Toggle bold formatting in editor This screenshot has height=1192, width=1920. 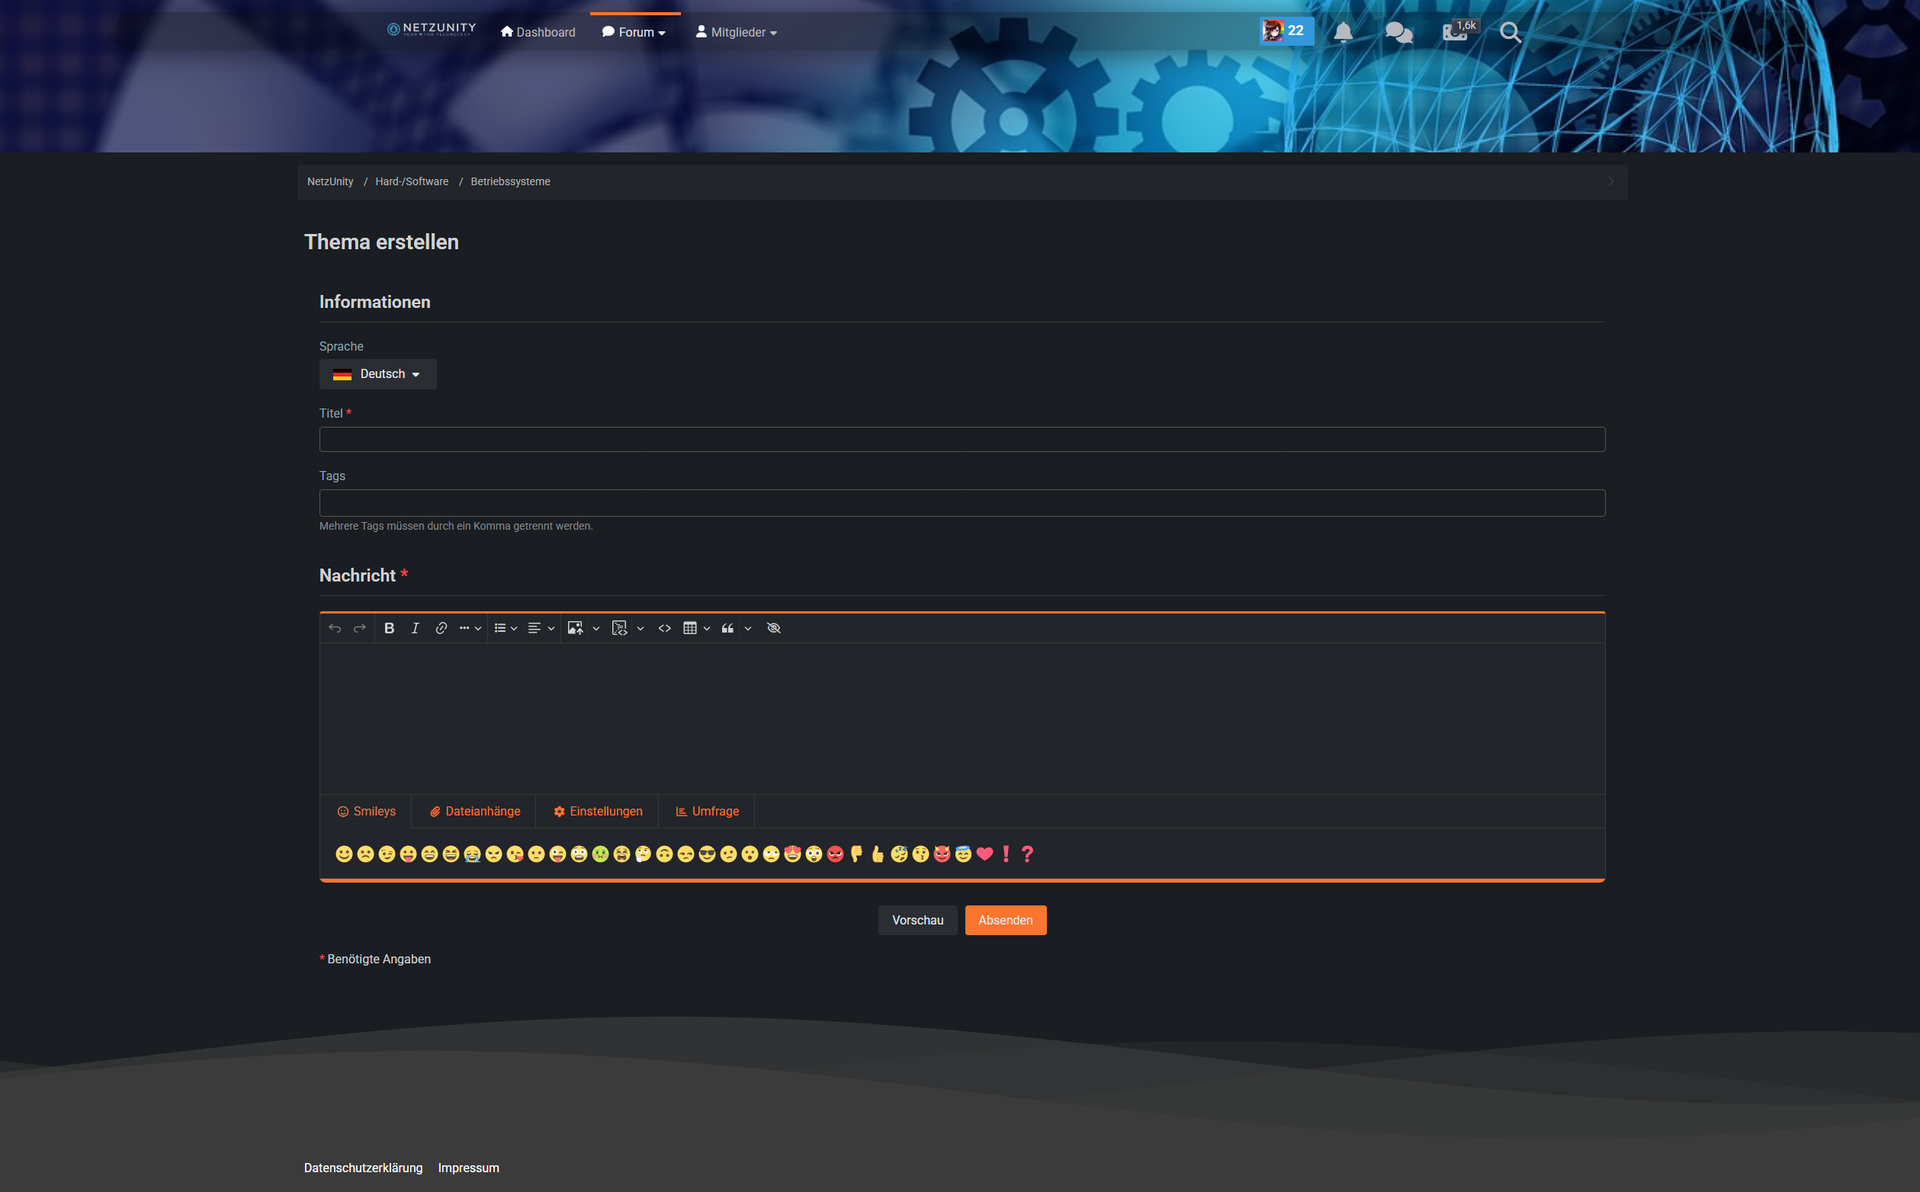click(x=389, y=628)
